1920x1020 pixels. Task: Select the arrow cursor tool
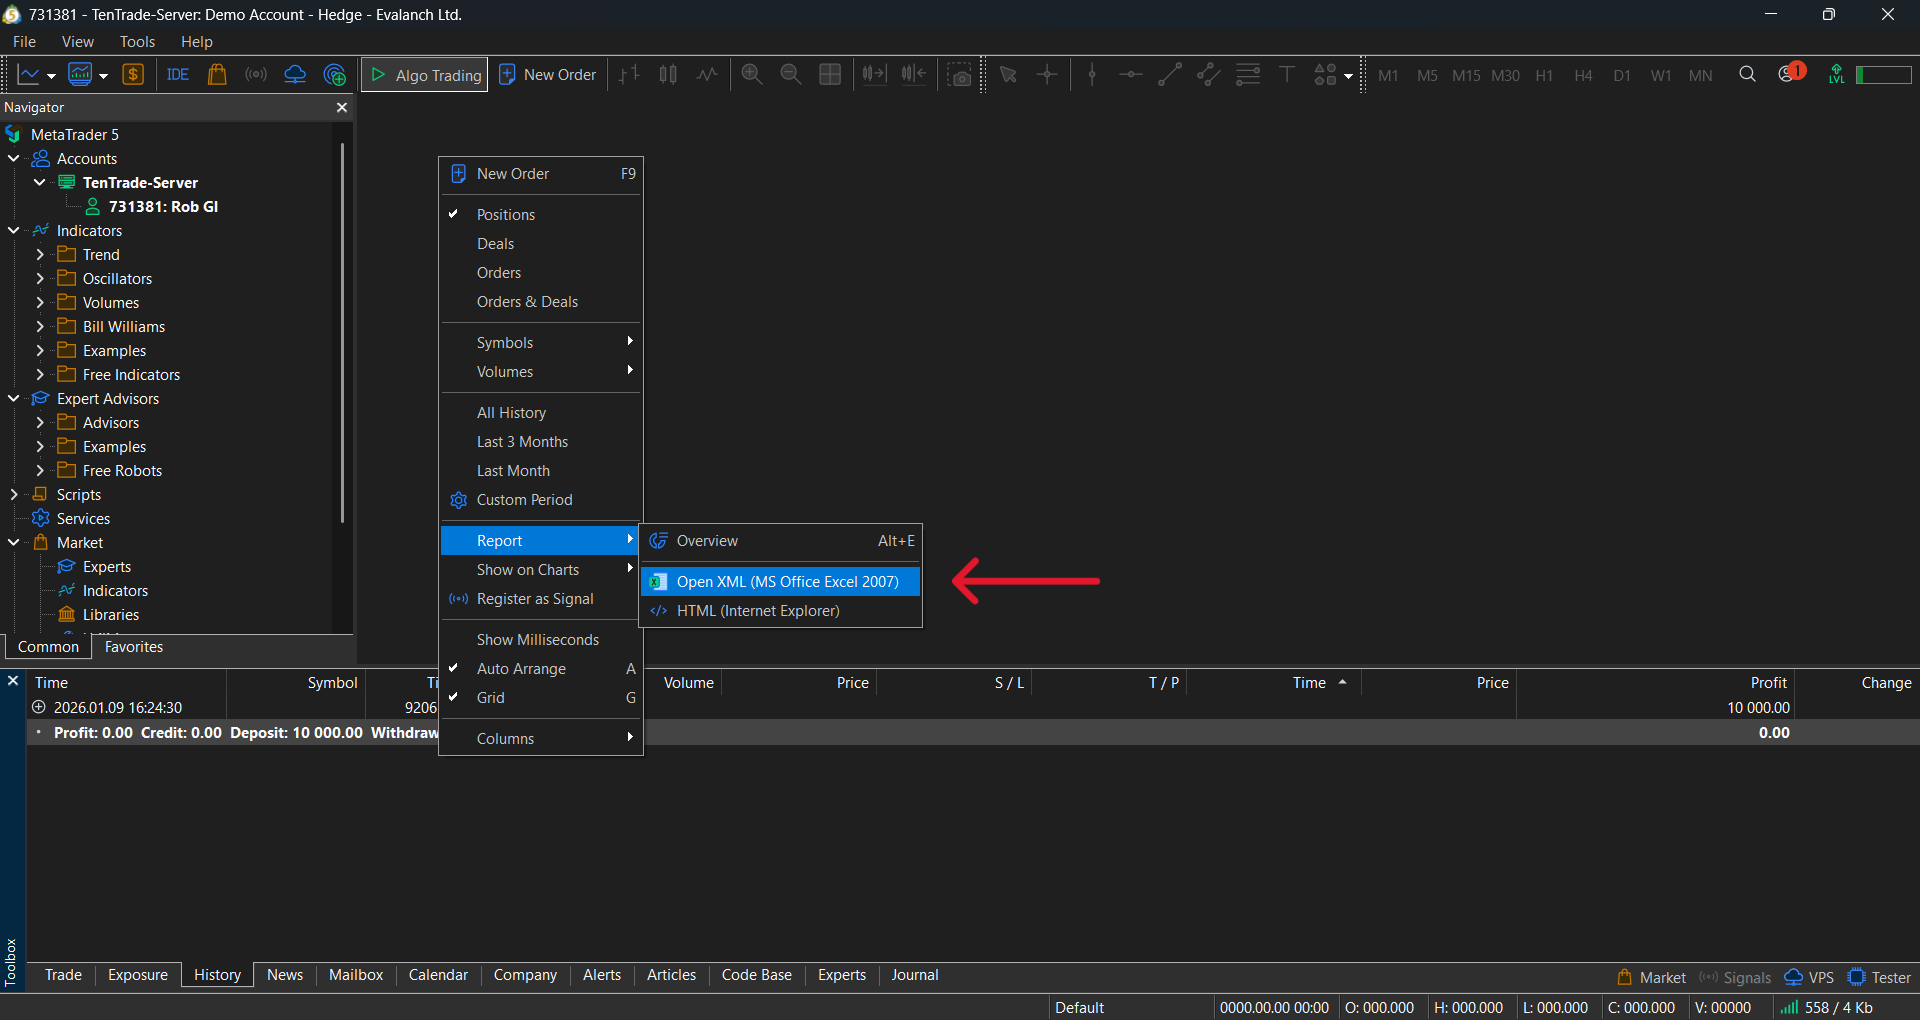point(1008,75)
